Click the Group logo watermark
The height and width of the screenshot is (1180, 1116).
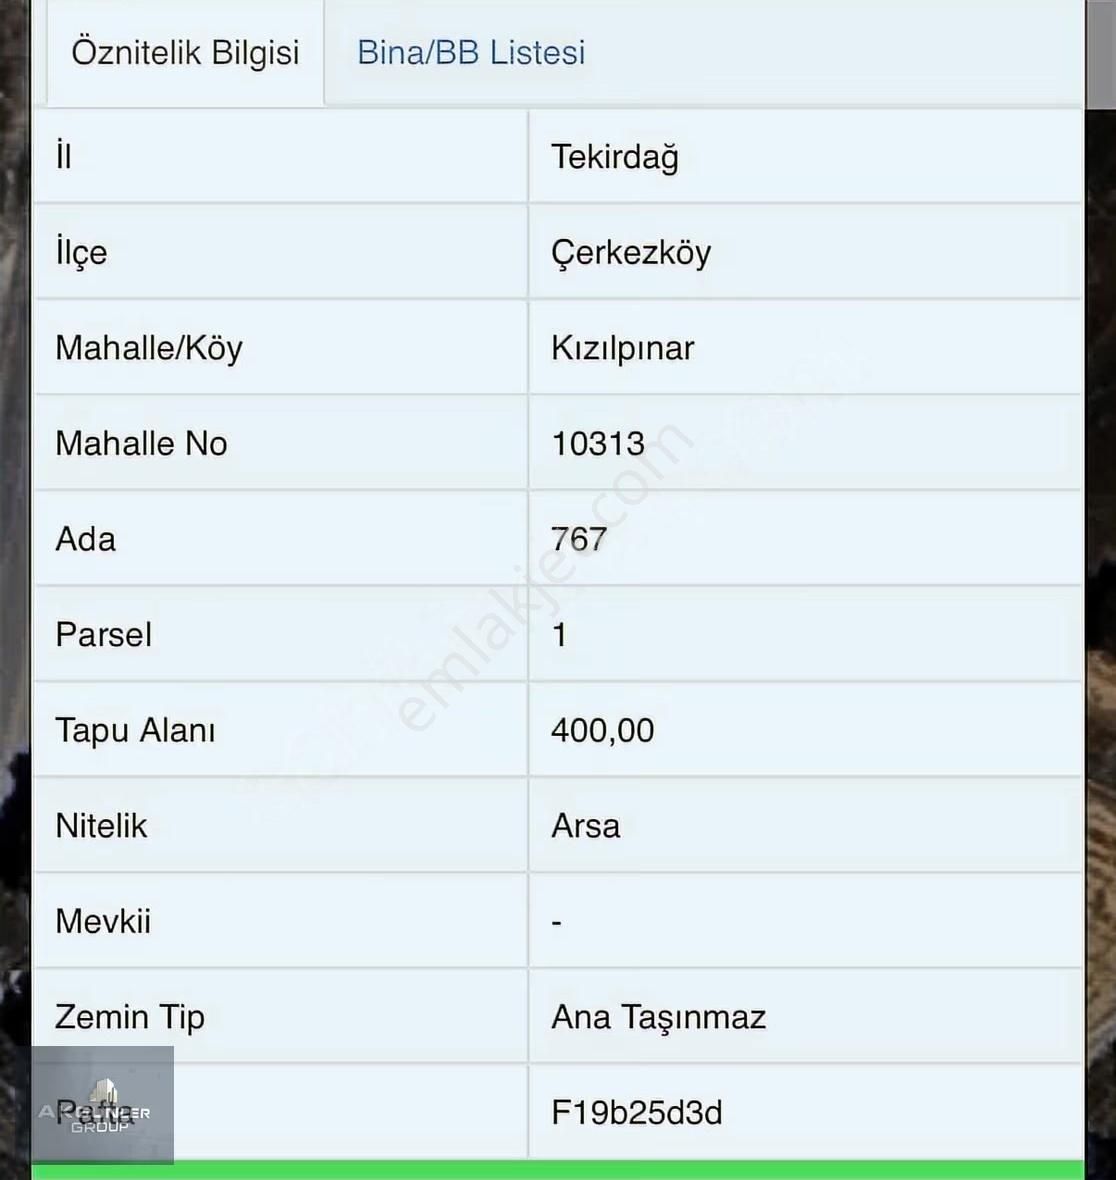[x=101, y=1105]
